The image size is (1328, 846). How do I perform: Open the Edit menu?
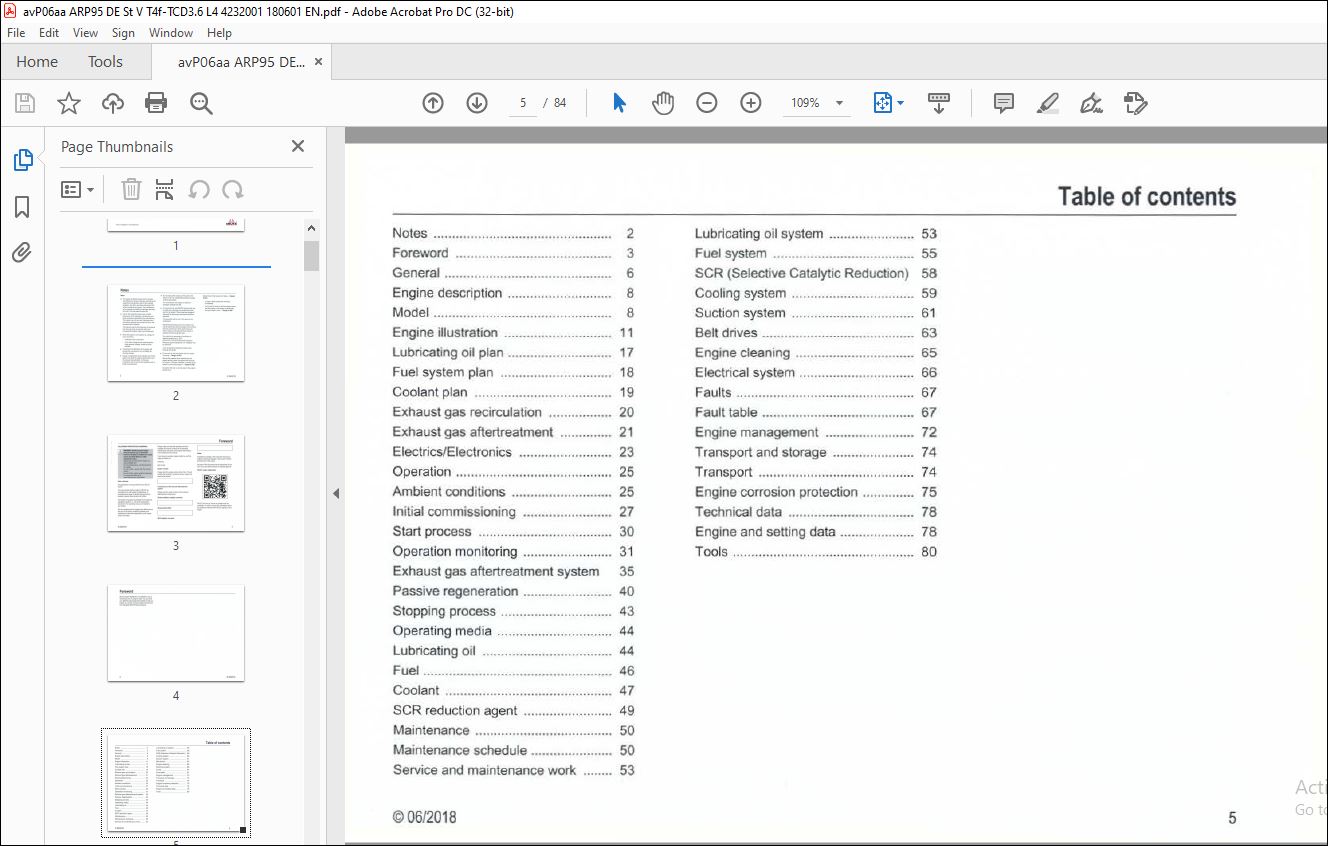tap(49, 33)
